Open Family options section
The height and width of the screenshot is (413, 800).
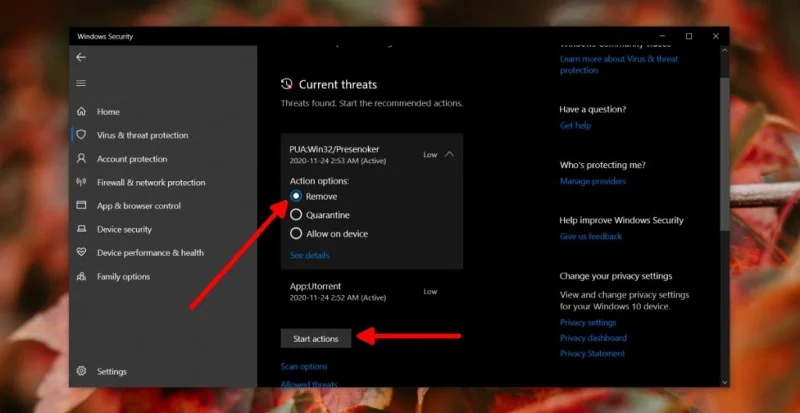123,276
